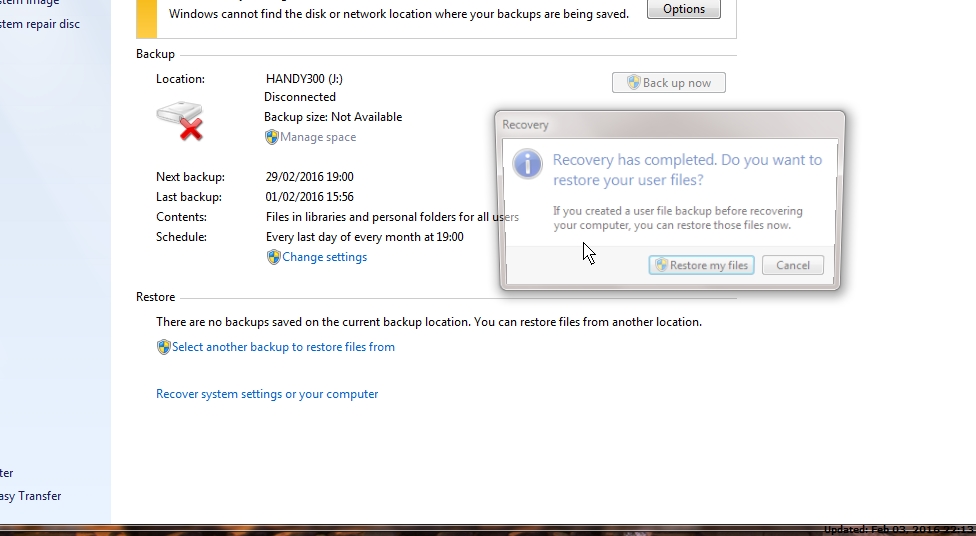Click the shield icon on Back up now

coord(633,83)
